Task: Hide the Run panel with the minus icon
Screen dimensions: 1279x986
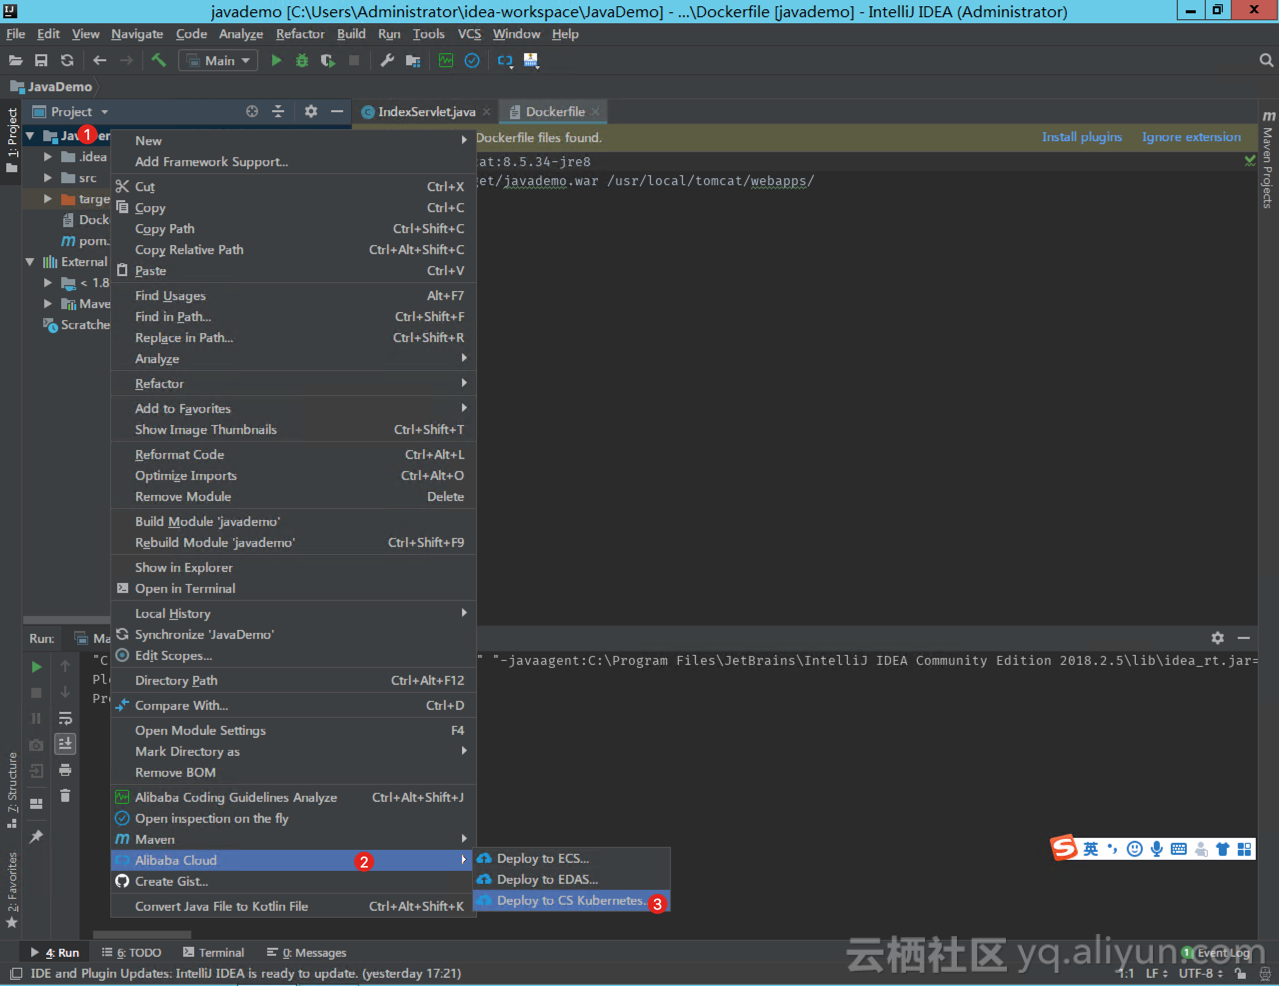Action: [1243, 638]
